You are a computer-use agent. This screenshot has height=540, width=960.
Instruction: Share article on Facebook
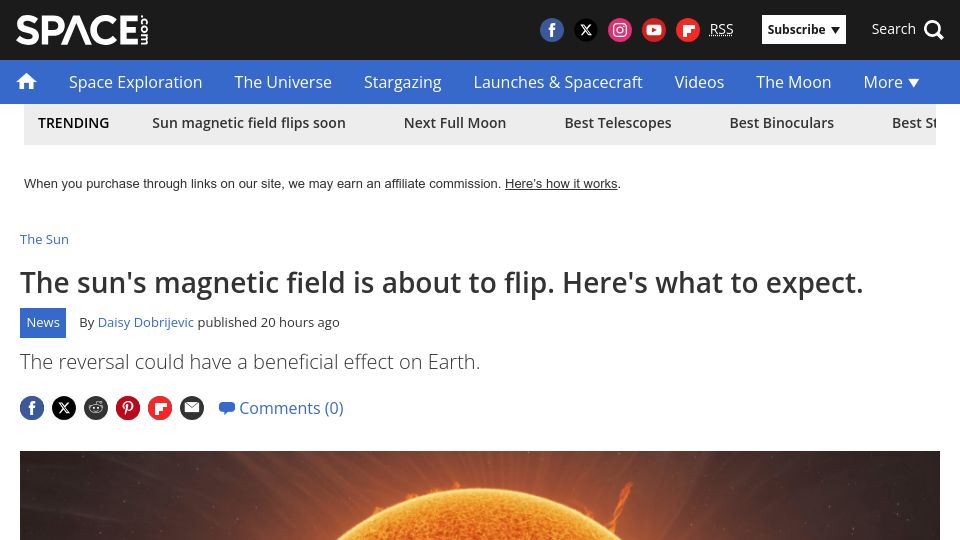pyautogui.click(x=32, y=408)
